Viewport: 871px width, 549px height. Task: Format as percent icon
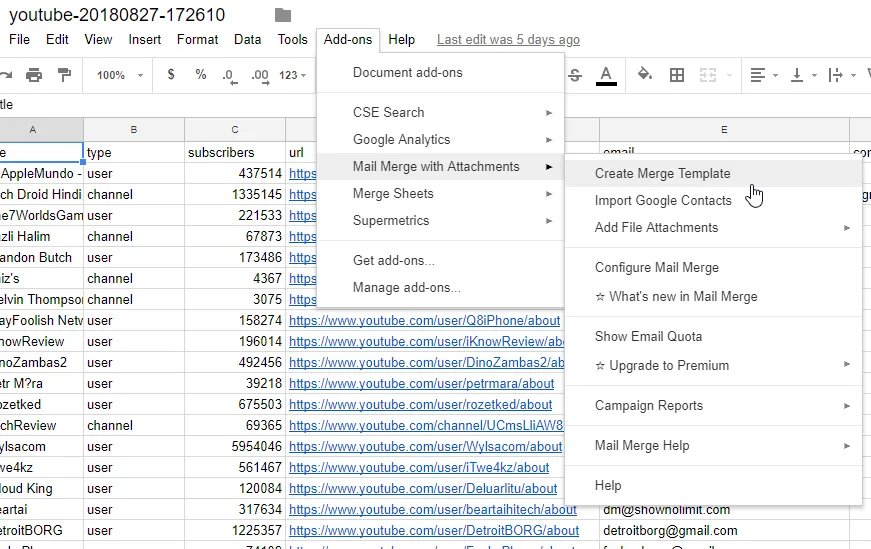point(201,74)
